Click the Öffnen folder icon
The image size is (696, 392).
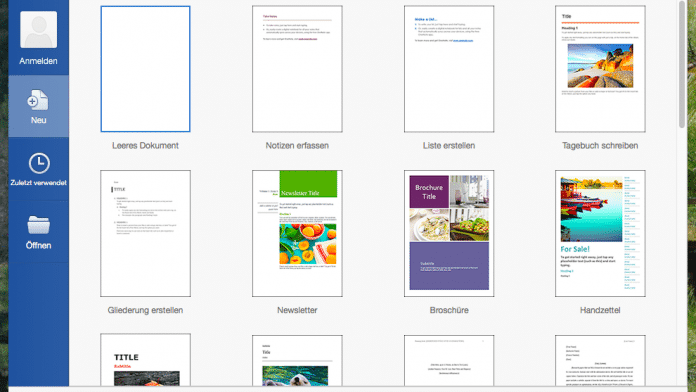[x=39, y=225]
